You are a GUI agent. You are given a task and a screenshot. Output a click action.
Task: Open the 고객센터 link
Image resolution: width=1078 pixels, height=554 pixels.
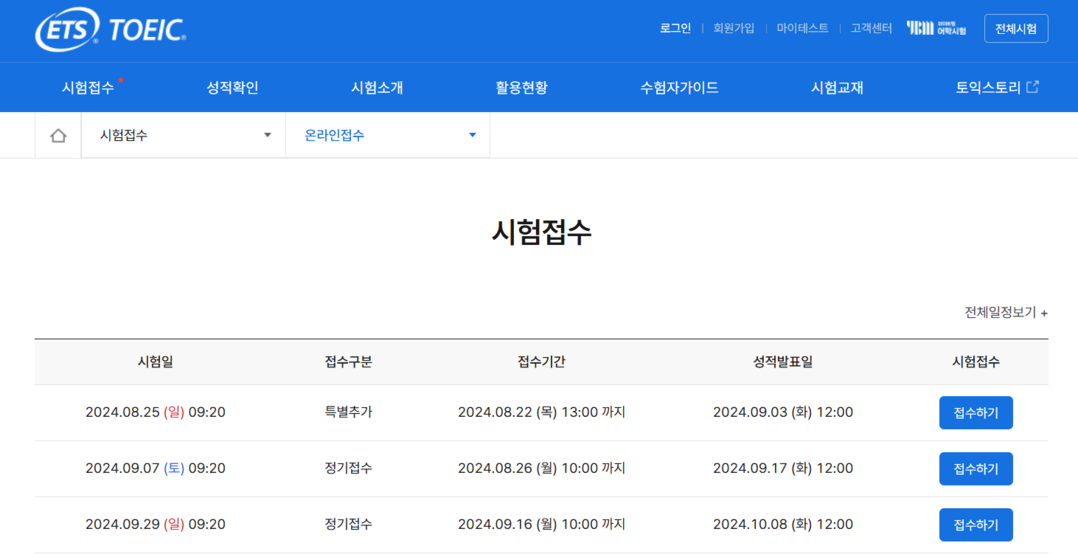[x=871, y=29]
